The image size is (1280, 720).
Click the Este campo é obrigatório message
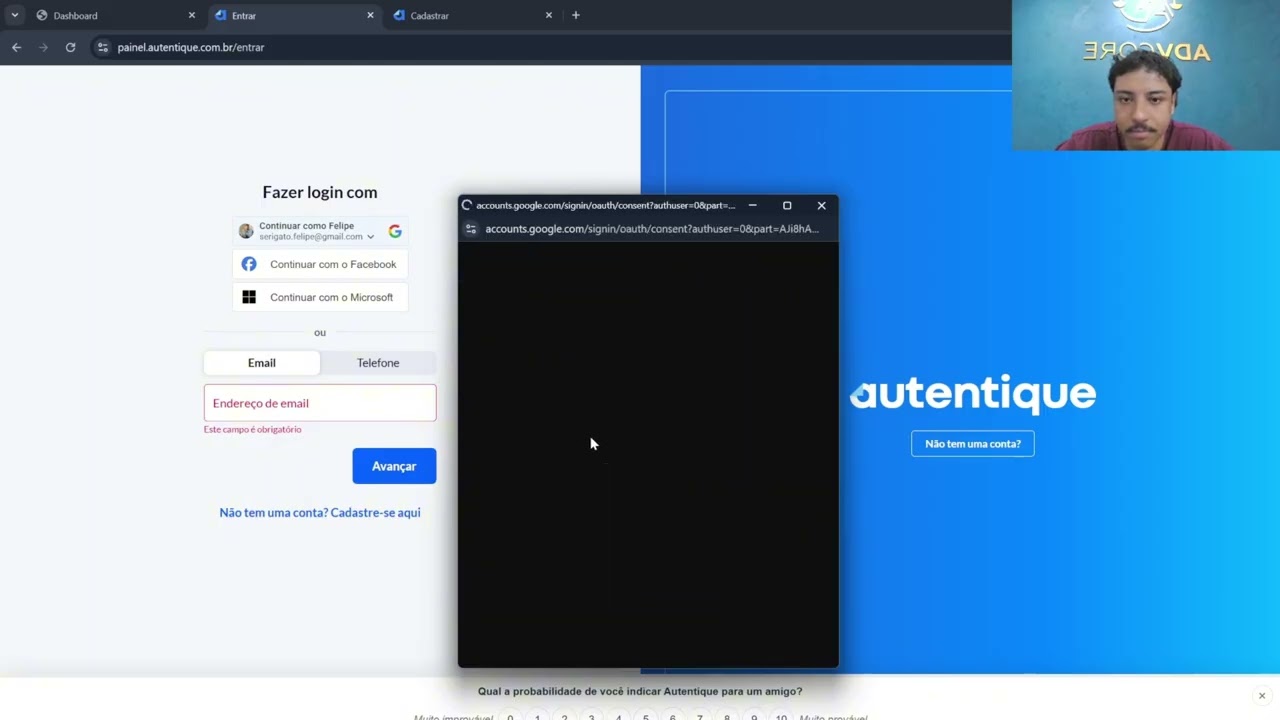(x=252, y=429)
